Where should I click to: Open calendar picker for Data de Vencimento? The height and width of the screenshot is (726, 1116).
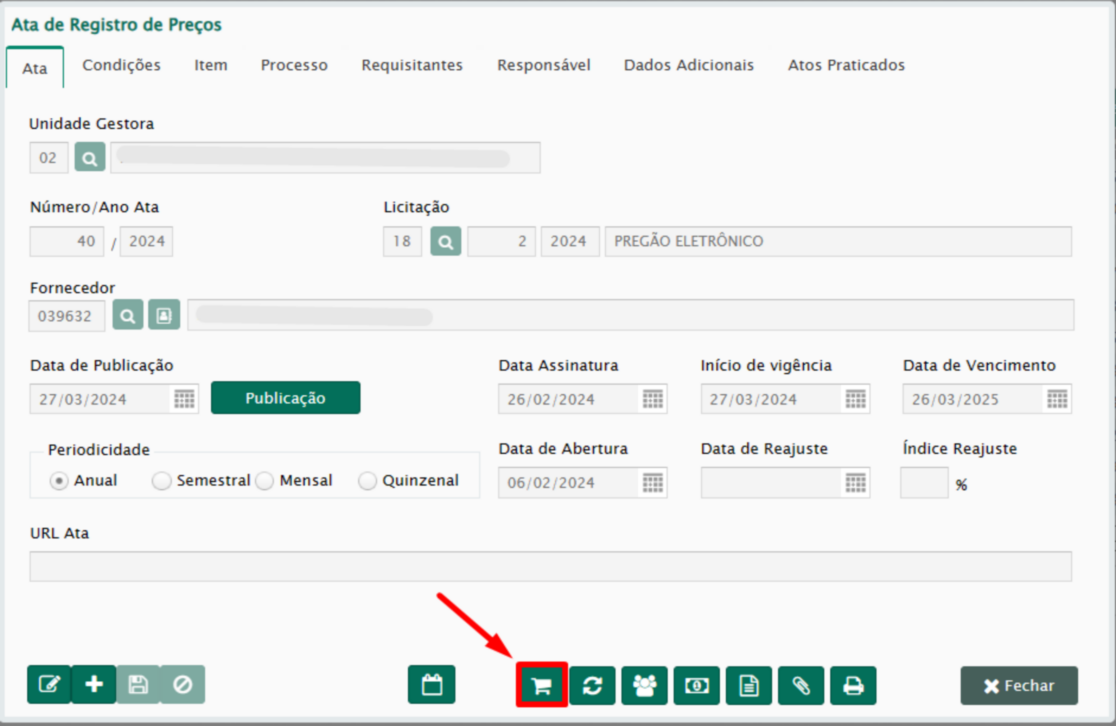point(1057,399)
